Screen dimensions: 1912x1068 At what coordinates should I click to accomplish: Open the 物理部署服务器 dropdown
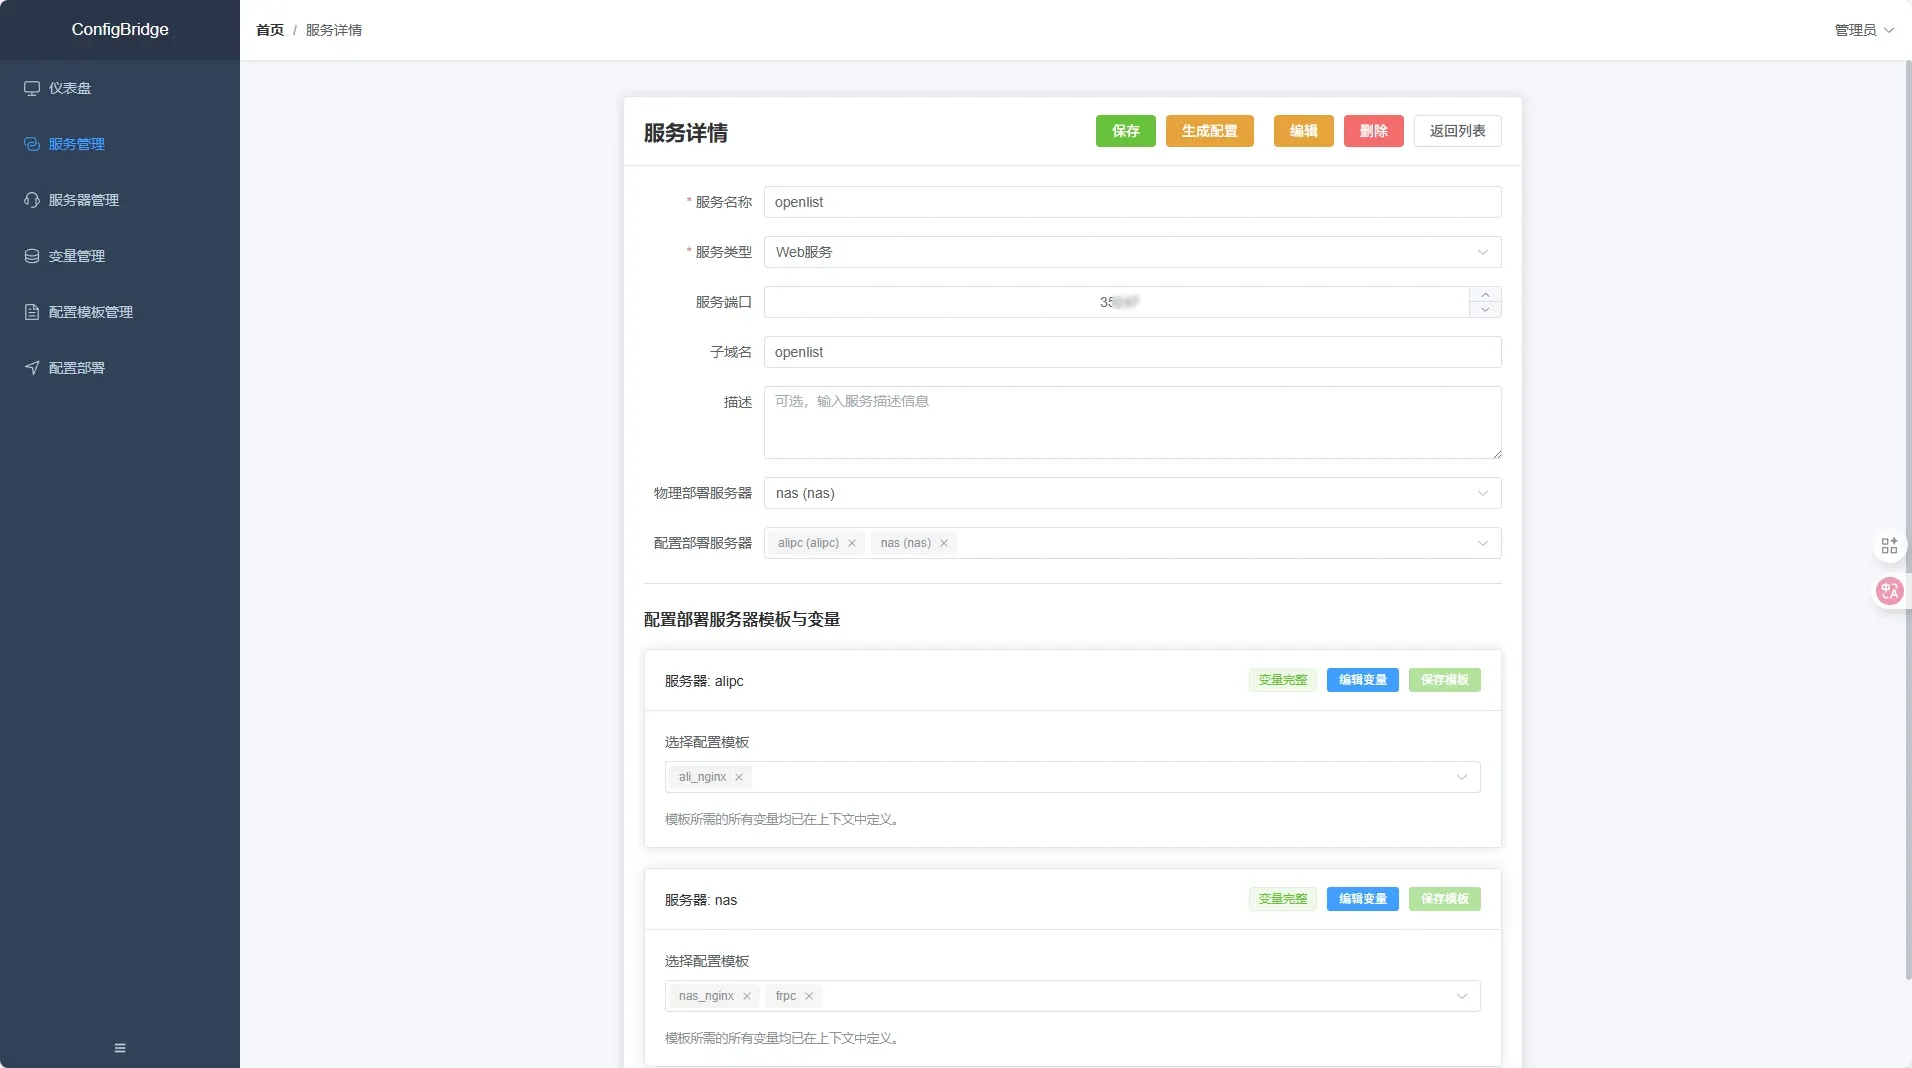click(x=1480, y=493)
